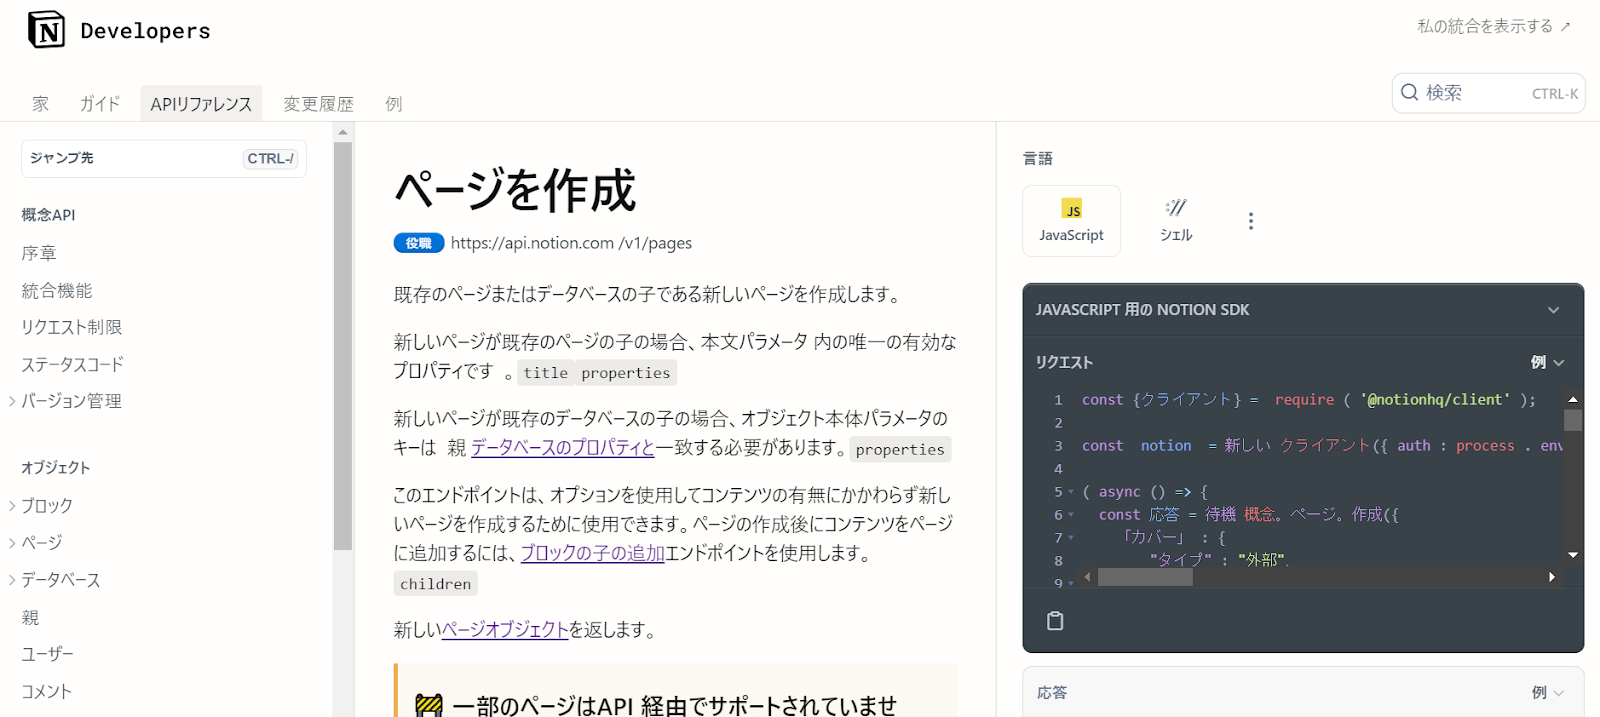Click the 検索 search box
This screenshot has height=717, width=1600.
tap(1488, 93)
